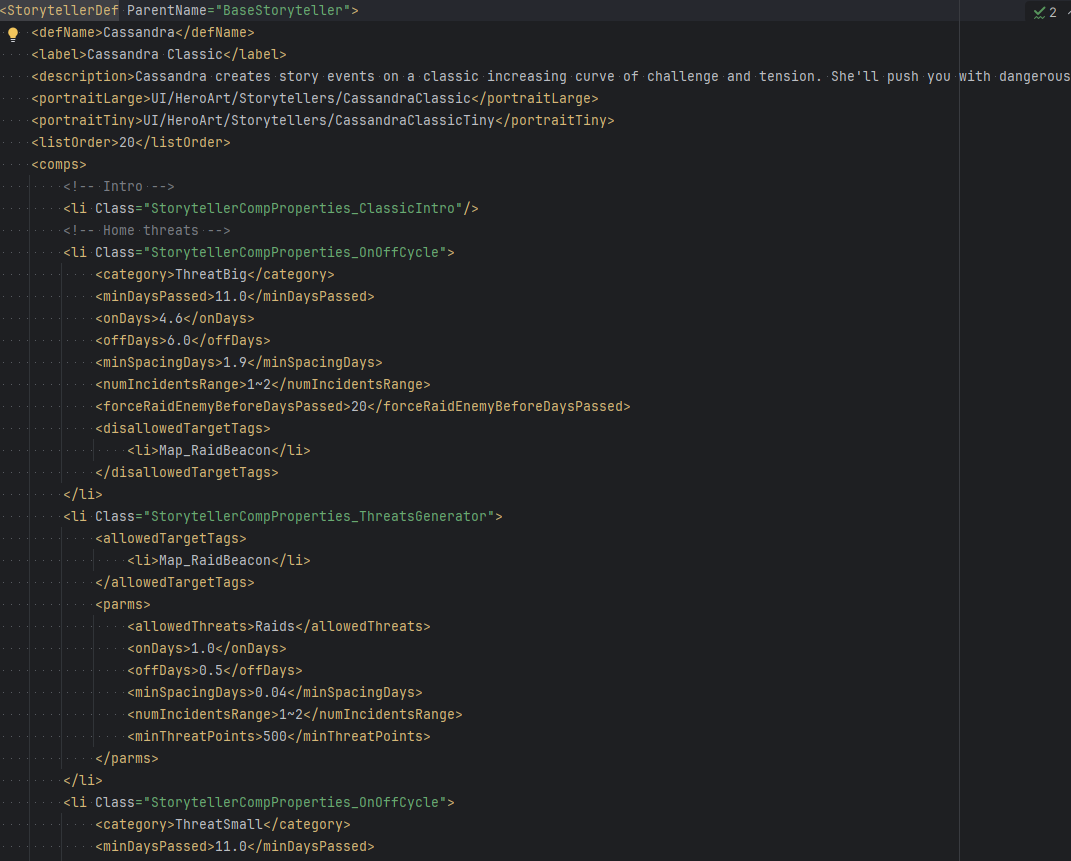
Task: Click the yellow lightbulb intention icon
Action: coord(13,34)
